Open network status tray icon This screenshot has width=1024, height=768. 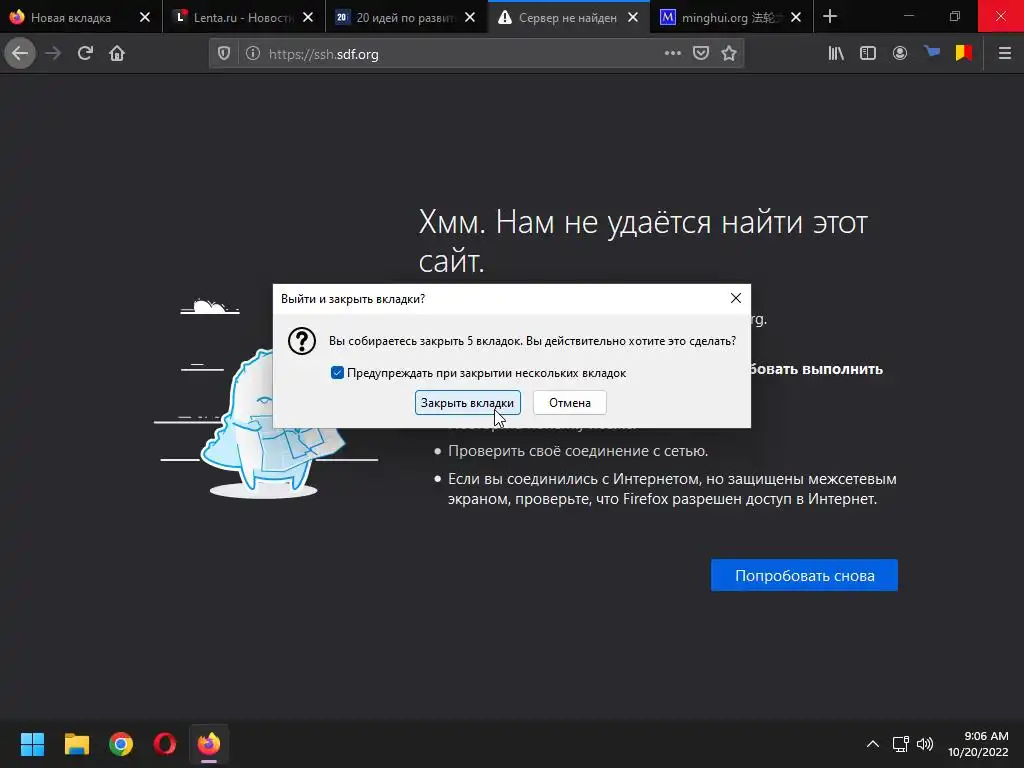[x=901, y=744]
